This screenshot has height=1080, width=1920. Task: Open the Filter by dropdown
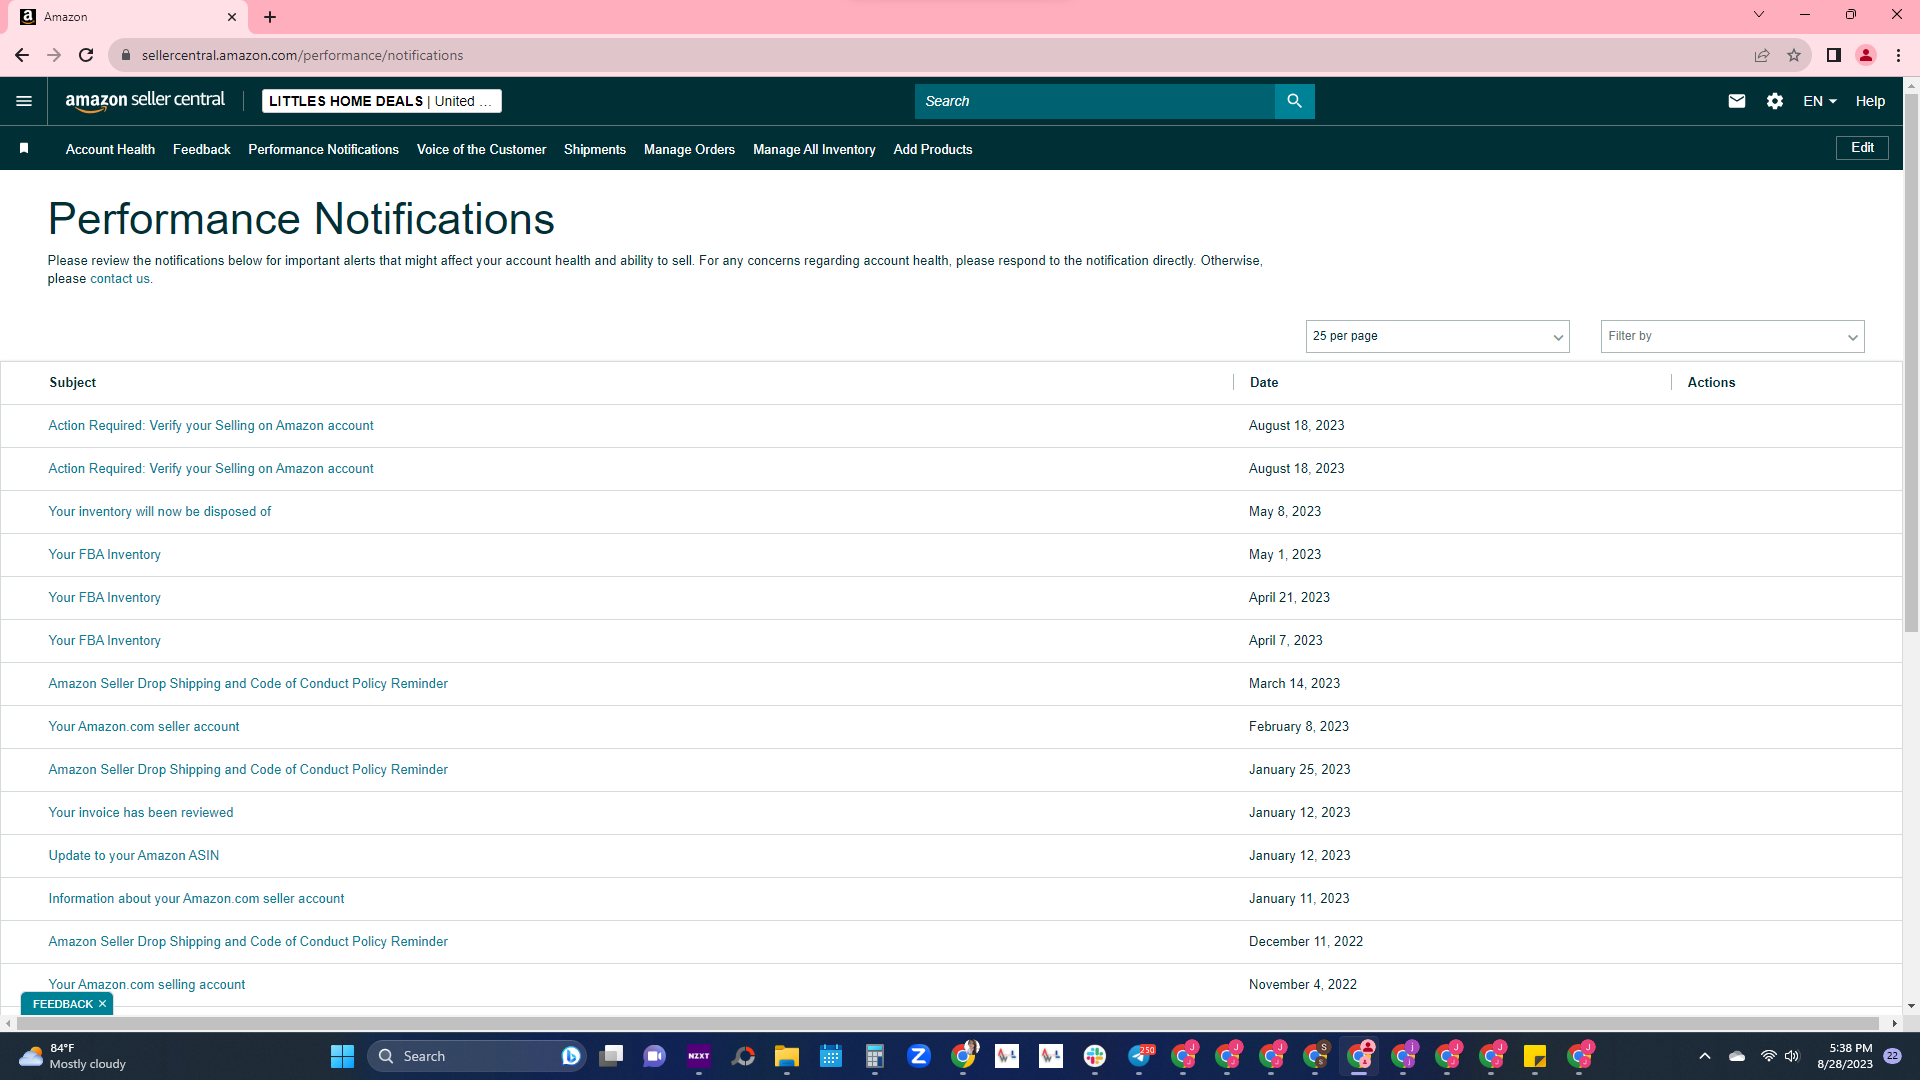tap(1732, 336)
